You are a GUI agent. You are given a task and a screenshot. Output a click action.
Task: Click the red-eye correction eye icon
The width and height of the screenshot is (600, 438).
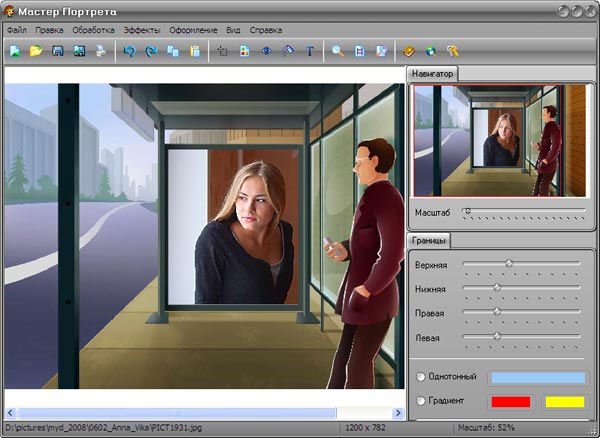(x=266, y=50)
